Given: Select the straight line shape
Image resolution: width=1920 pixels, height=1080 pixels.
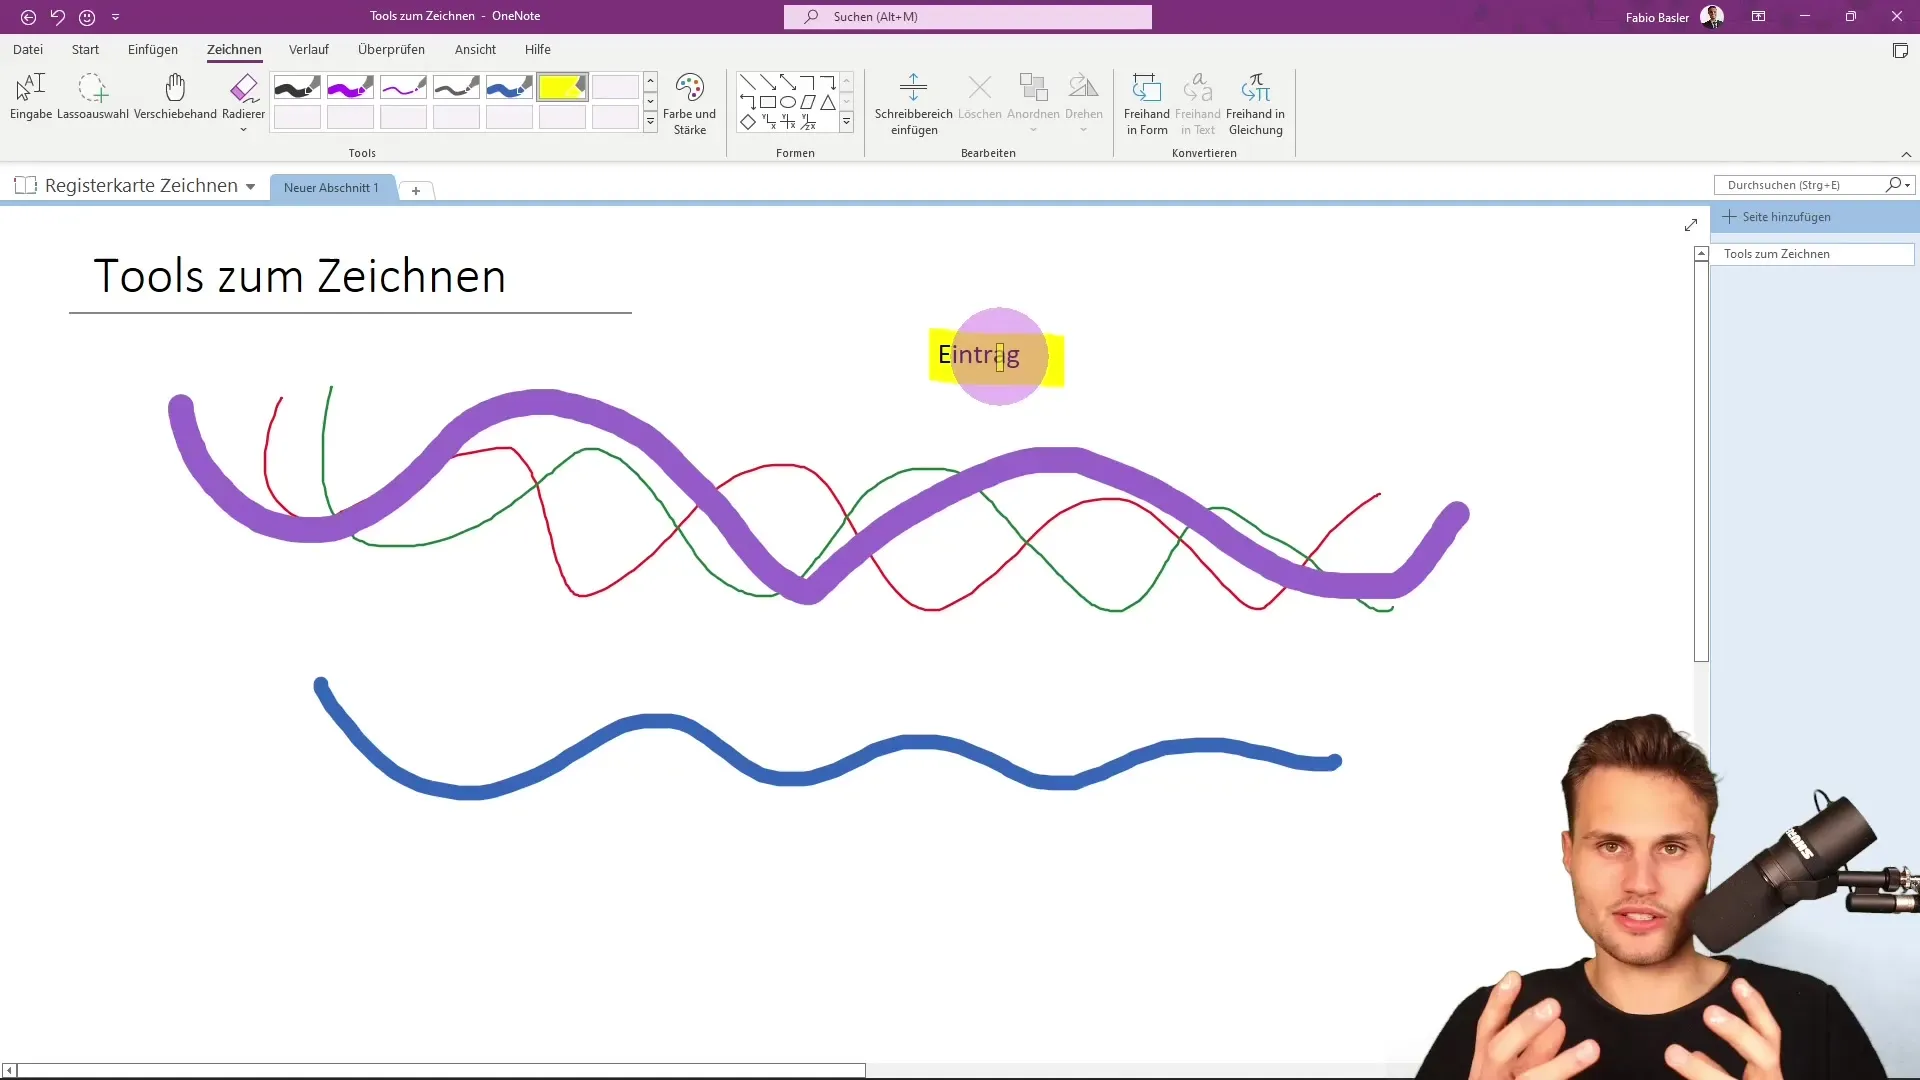Looking at the screenshot, I should click(748, 82).
